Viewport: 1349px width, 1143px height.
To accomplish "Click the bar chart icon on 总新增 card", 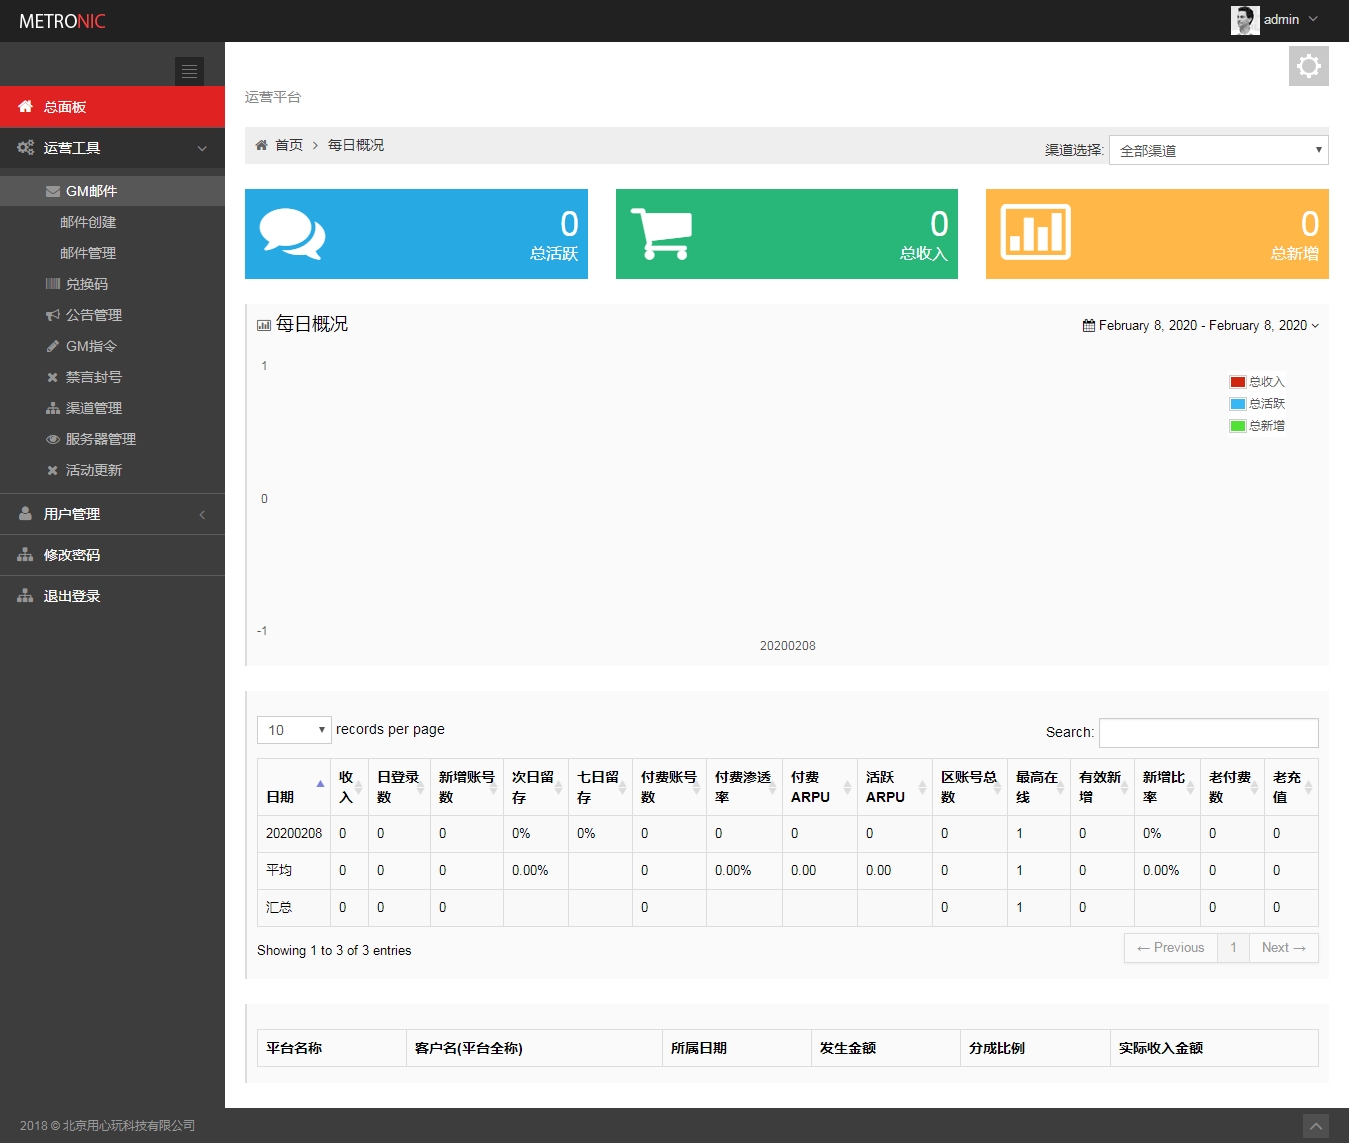I will tap(1035, 232).
